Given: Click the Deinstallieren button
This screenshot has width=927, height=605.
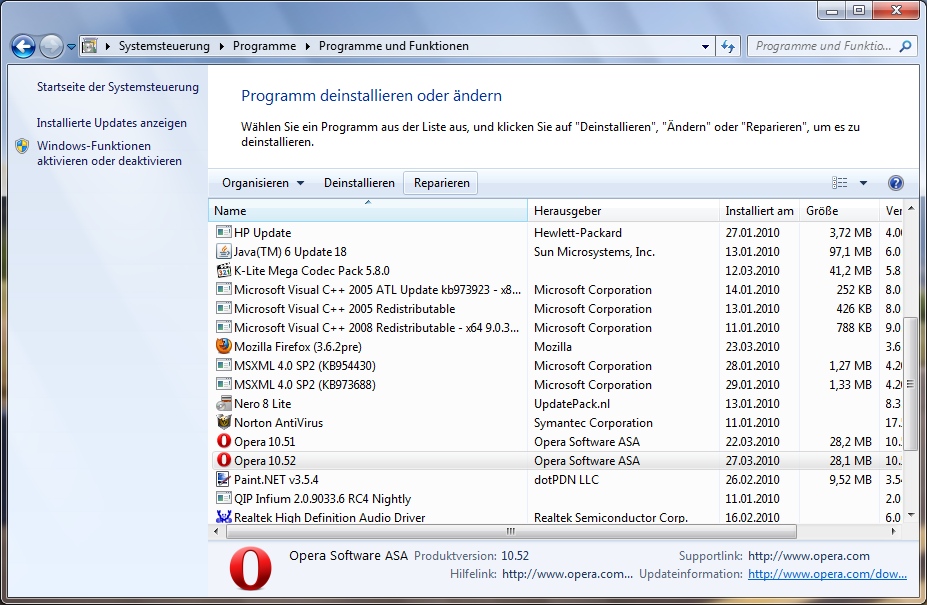Looking at the screenshot, I should click(359, 183).
